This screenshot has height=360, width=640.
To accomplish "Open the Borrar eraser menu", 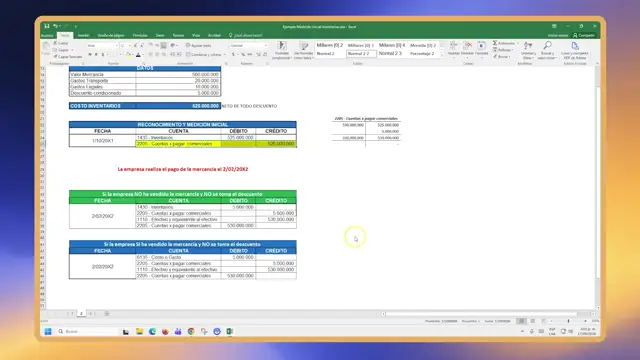I will 502,57.
